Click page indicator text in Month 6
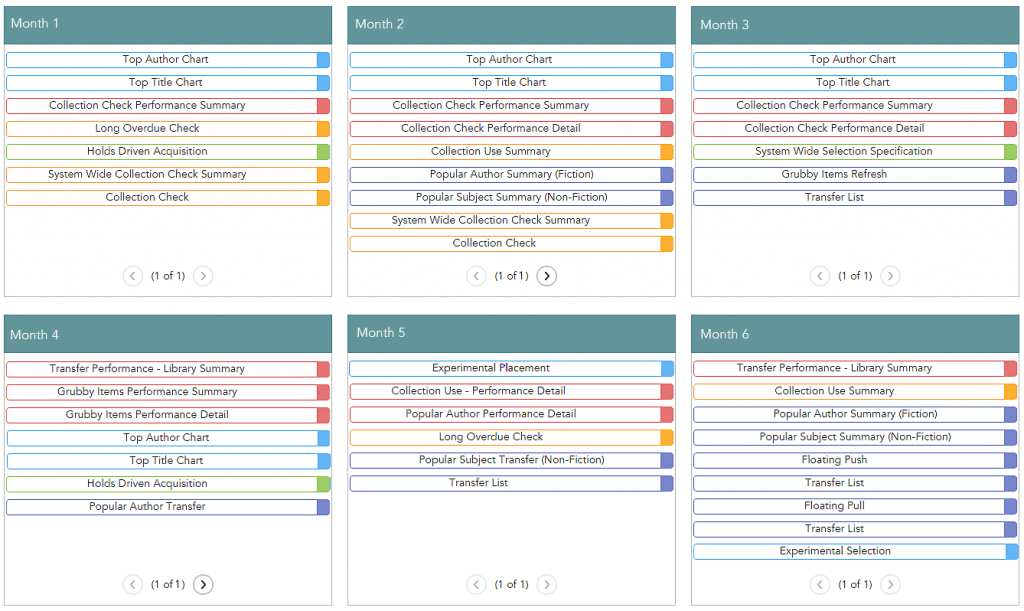This screenshot has height=611, width=1024. point(855,585)
